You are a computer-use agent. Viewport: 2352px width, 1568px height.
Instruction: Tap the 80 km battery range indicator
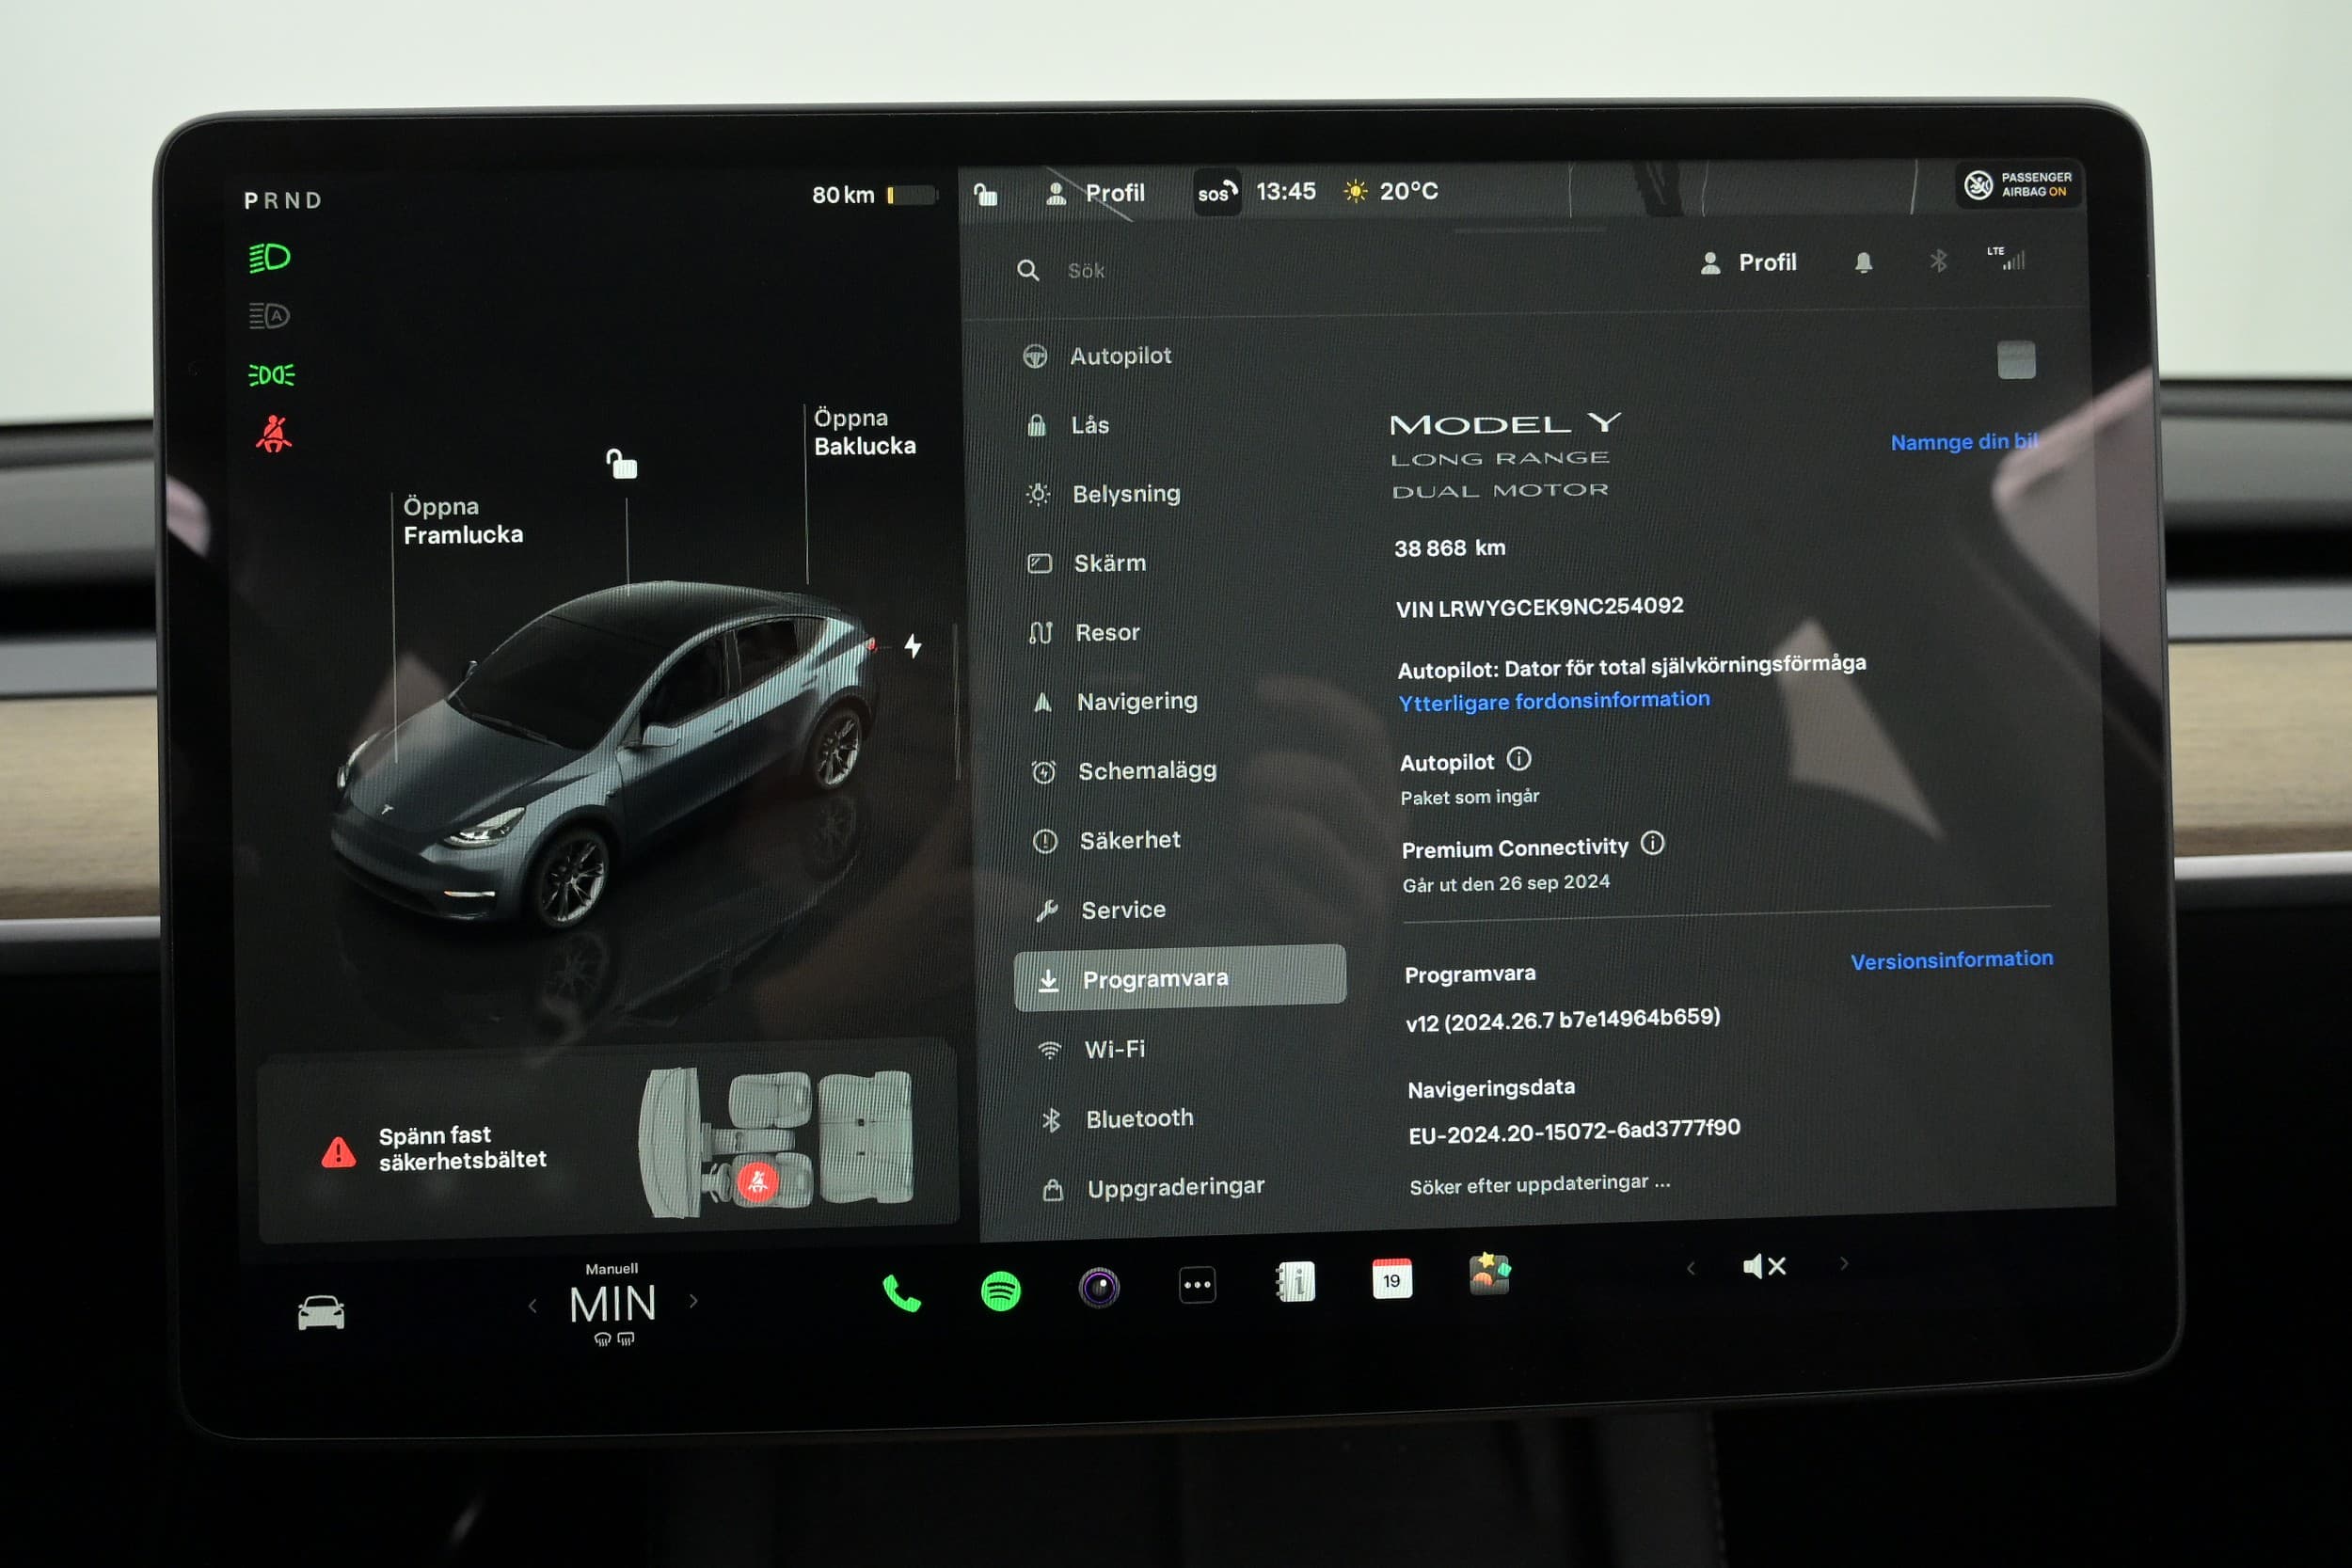[874, 195]
